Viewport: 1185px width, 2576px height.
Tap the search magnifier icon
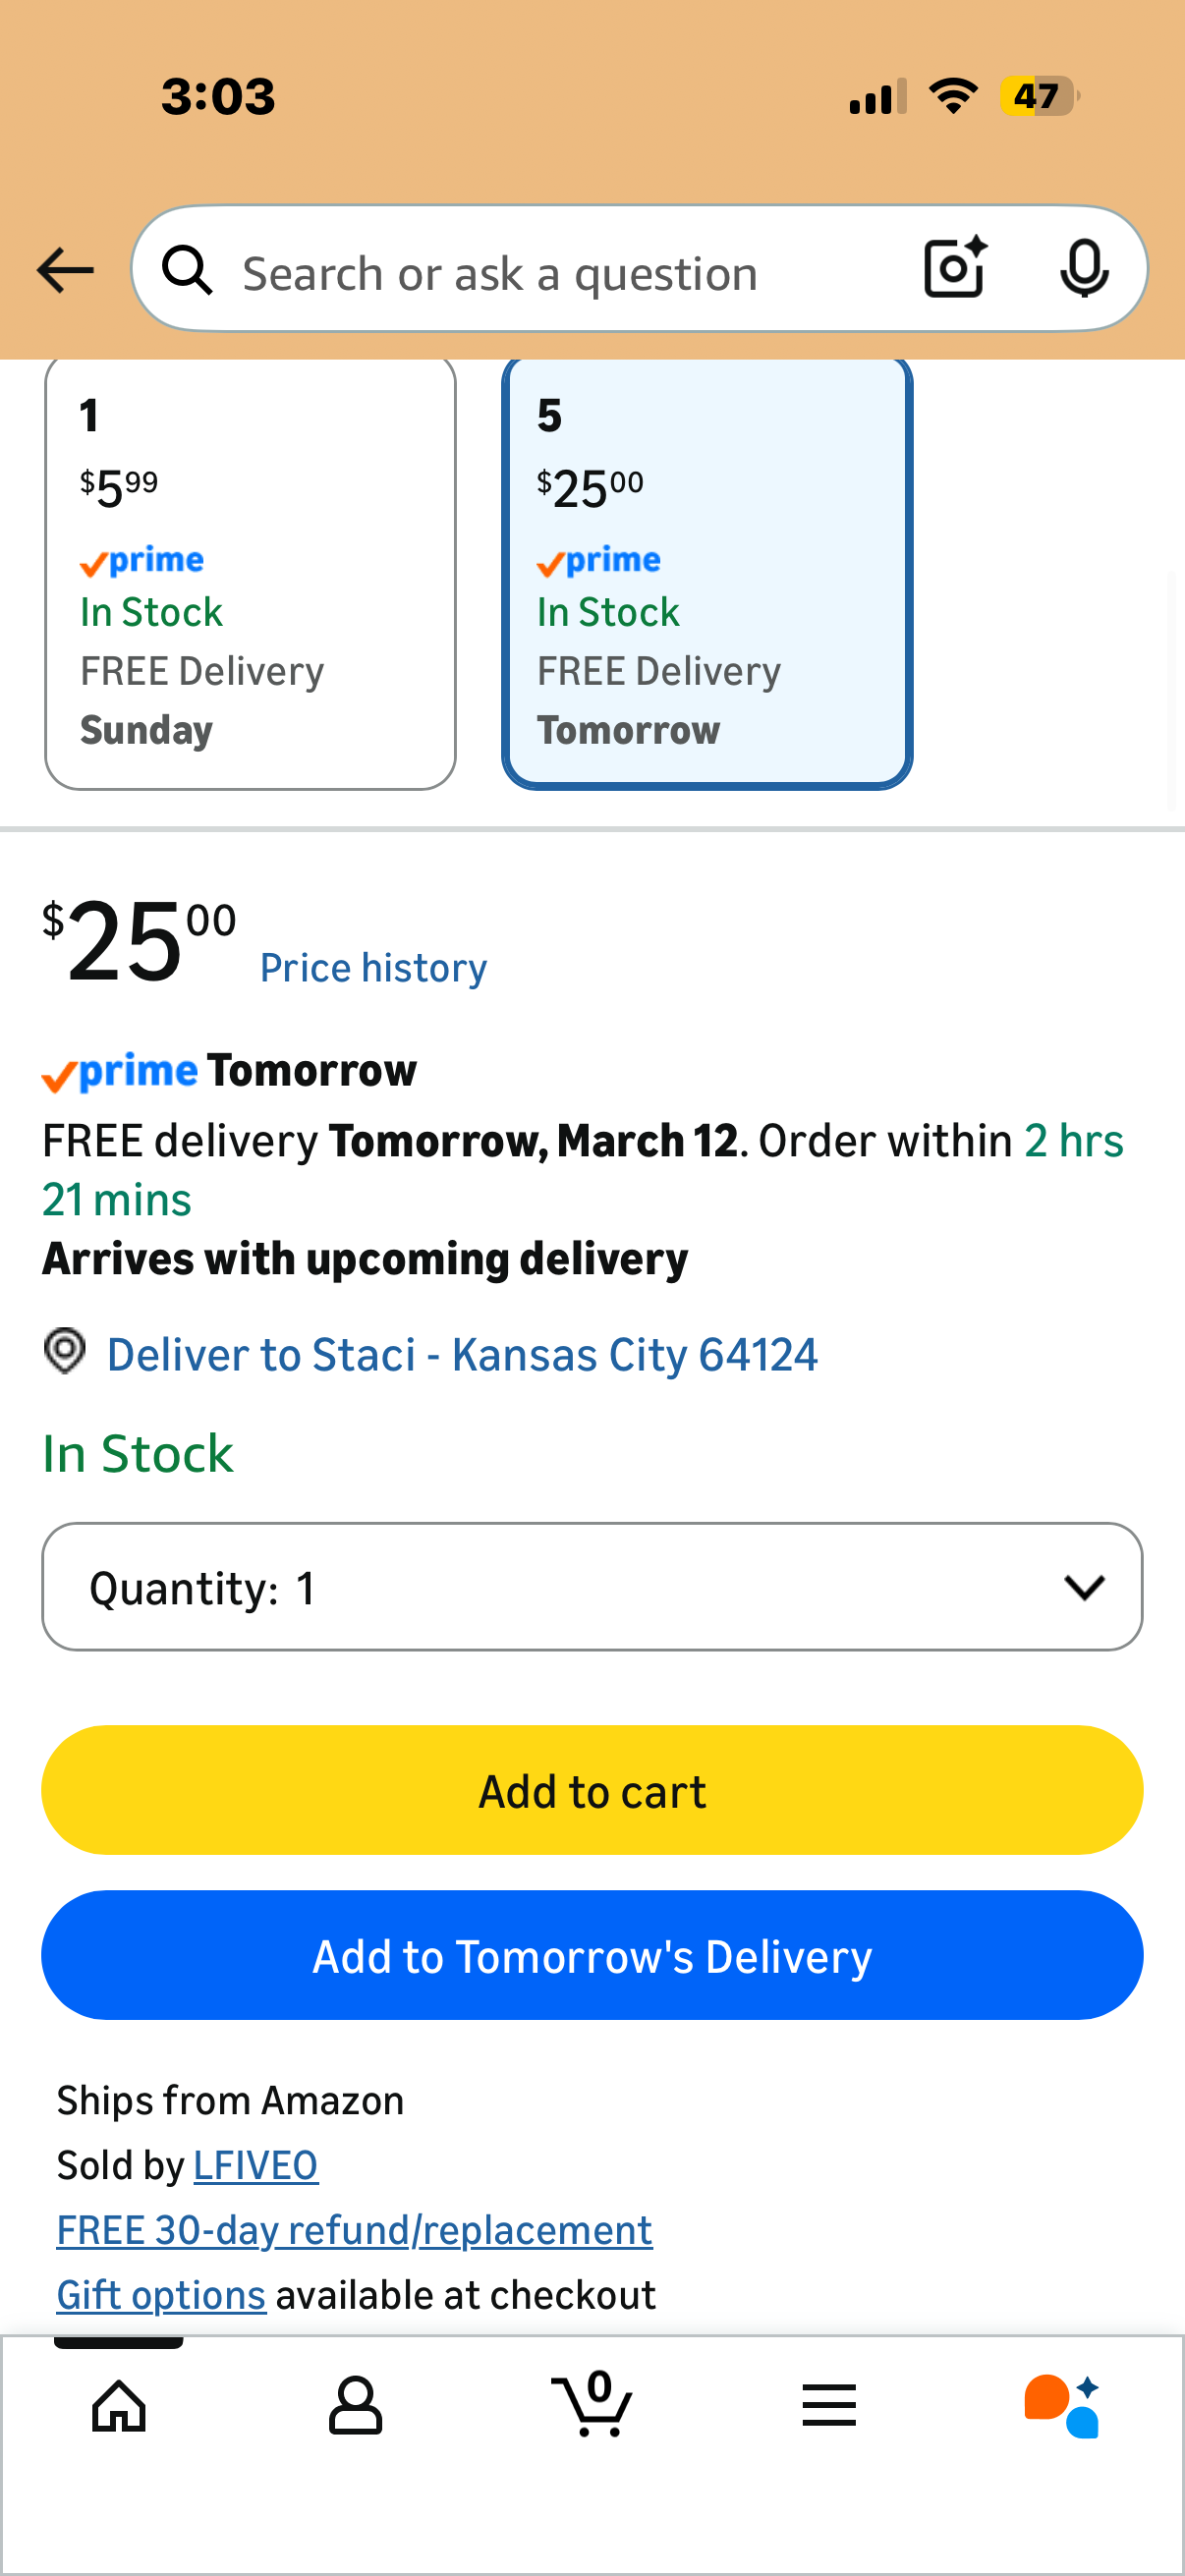point(188,270)
